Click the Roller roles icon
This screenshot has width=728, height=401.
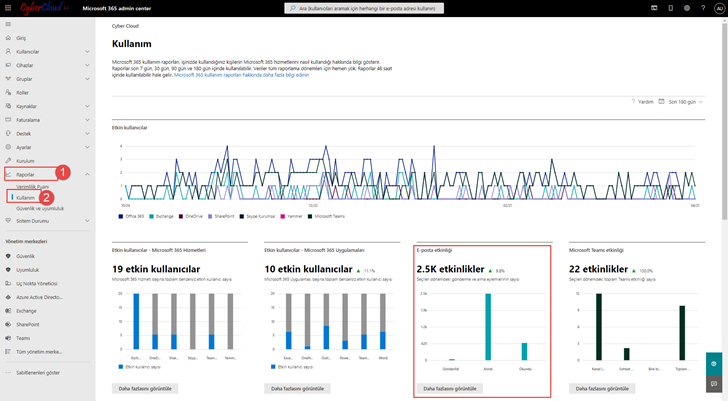pyautogui.click(x=8, y=92)
